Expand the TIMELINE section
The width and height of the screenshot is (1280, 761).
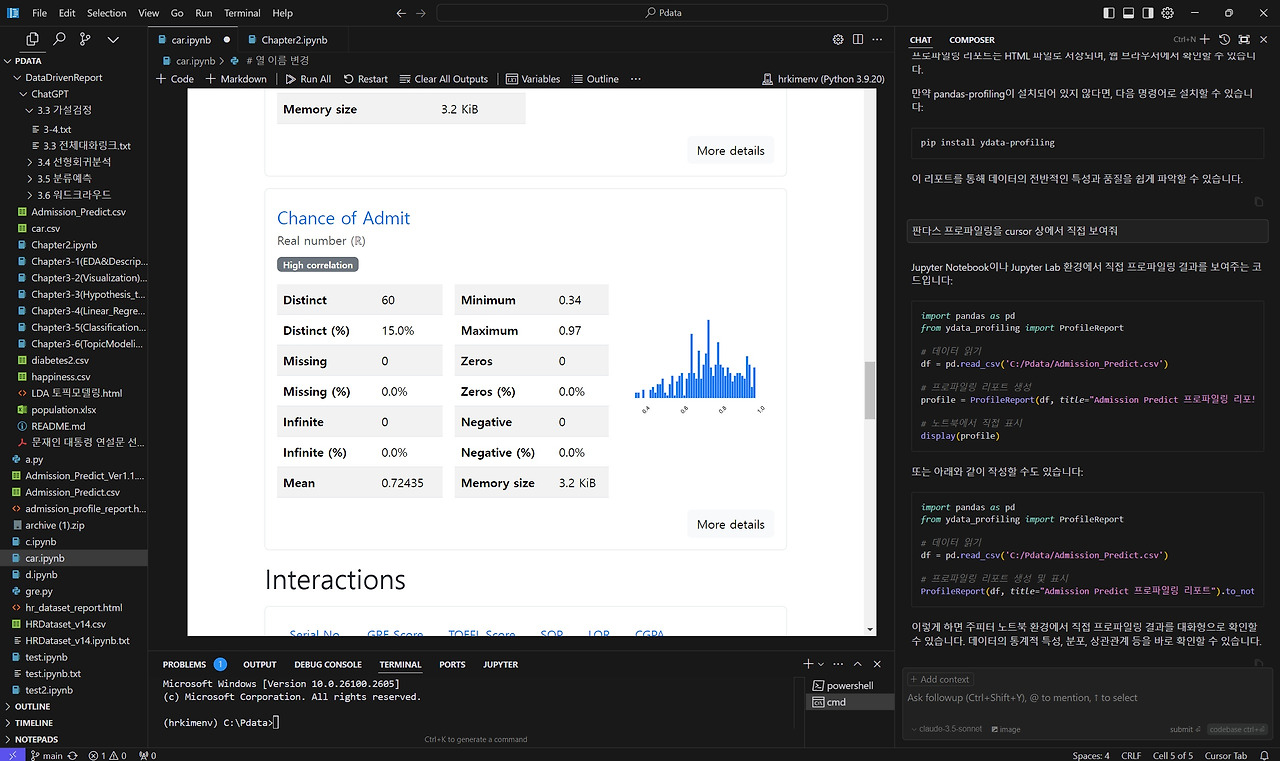(74, 722)
